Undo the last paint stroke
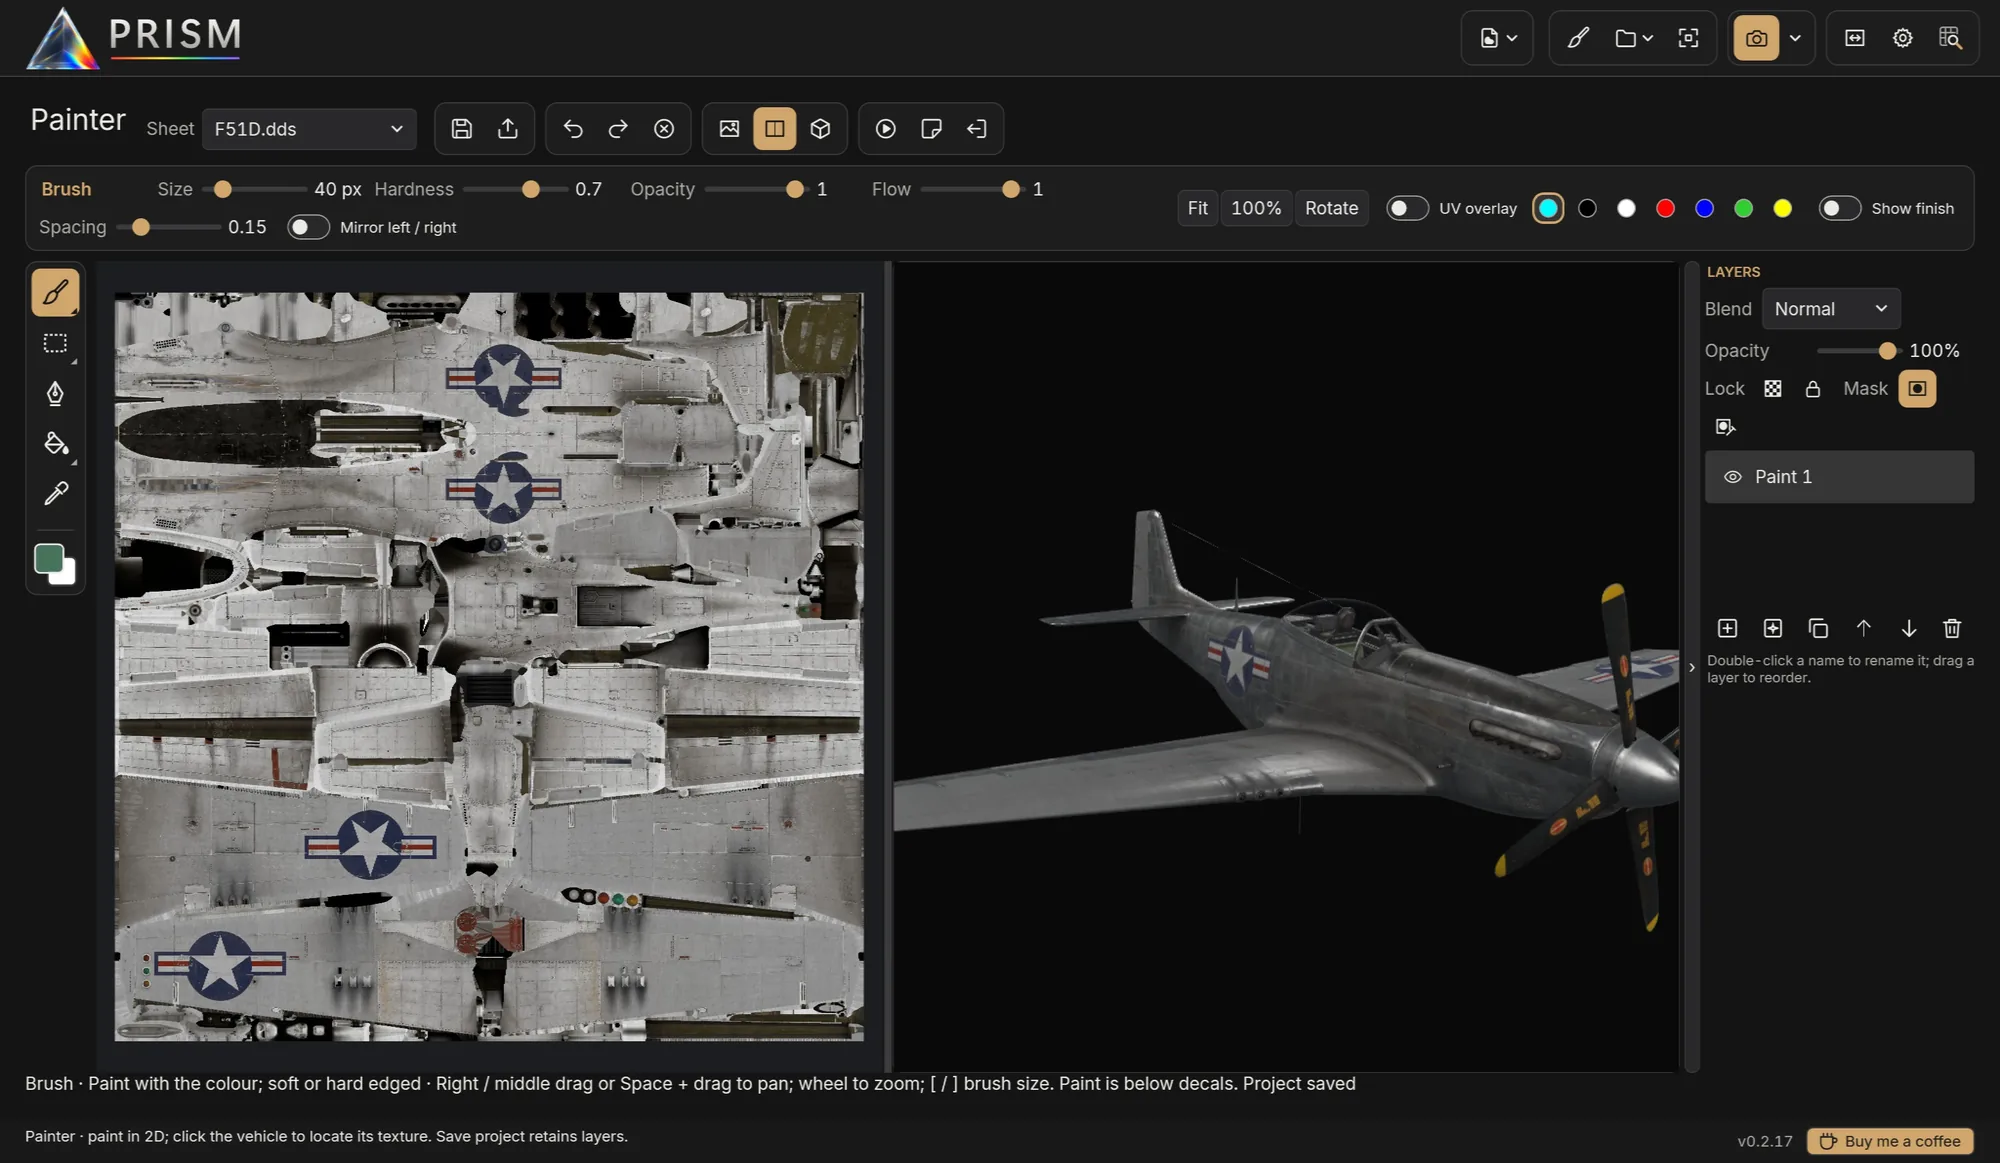The width and height of the screenshot is (2000, 1163). (x=572, y=128)
